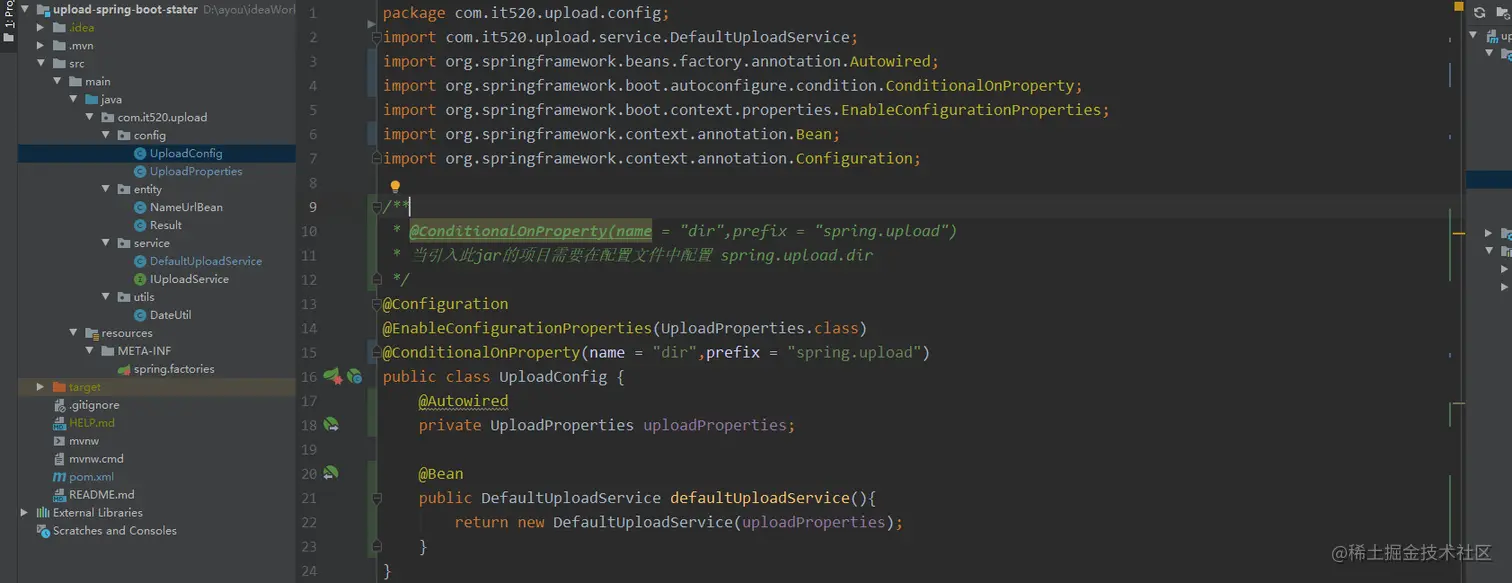Click the UploadConfig class name in code

pyautogui.click(x=553, y=377)
